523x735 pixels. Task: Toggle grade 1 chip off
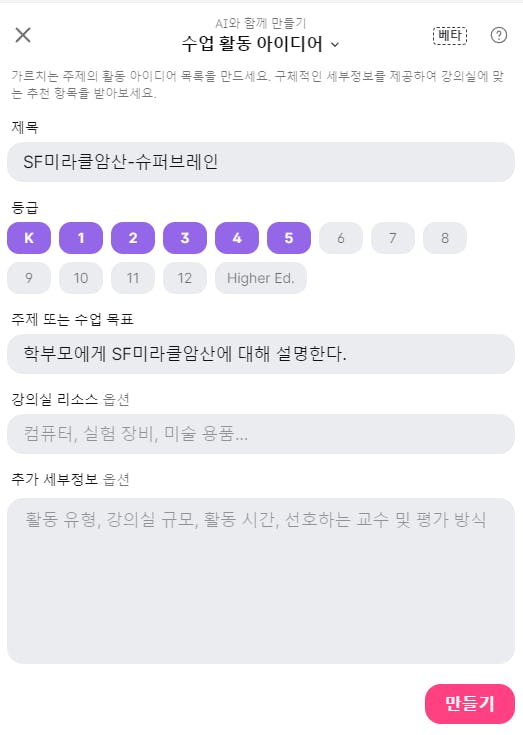pos(81,238)
